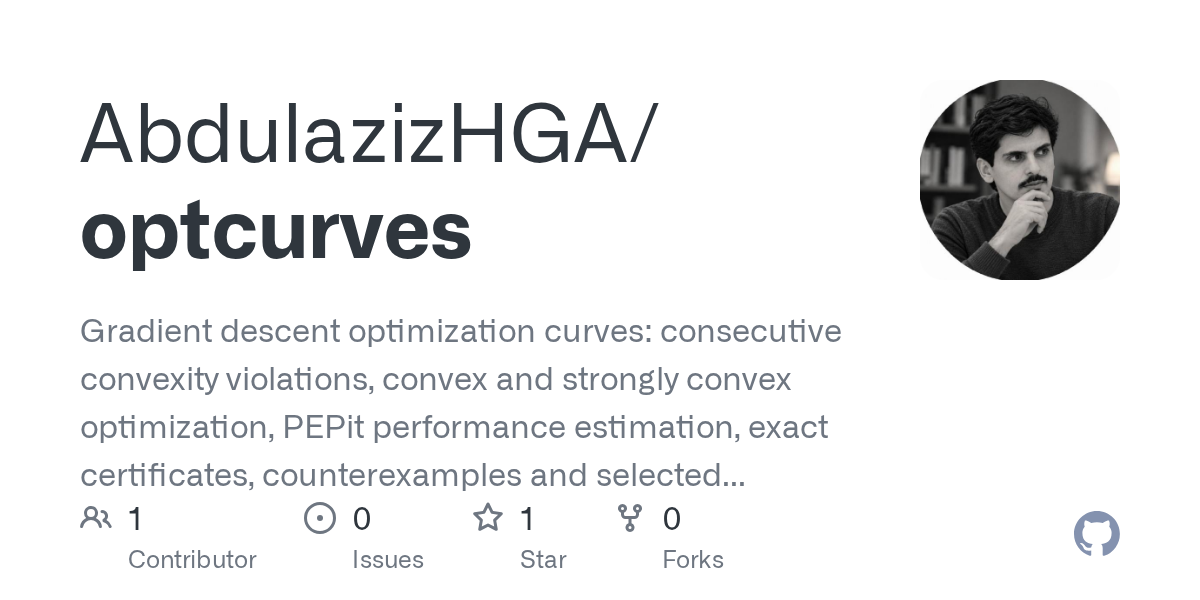The width and height of the screenshot is (1200, 600).
Task: Click the "certificates, counterexamples and selected" line
Action: 412,475
